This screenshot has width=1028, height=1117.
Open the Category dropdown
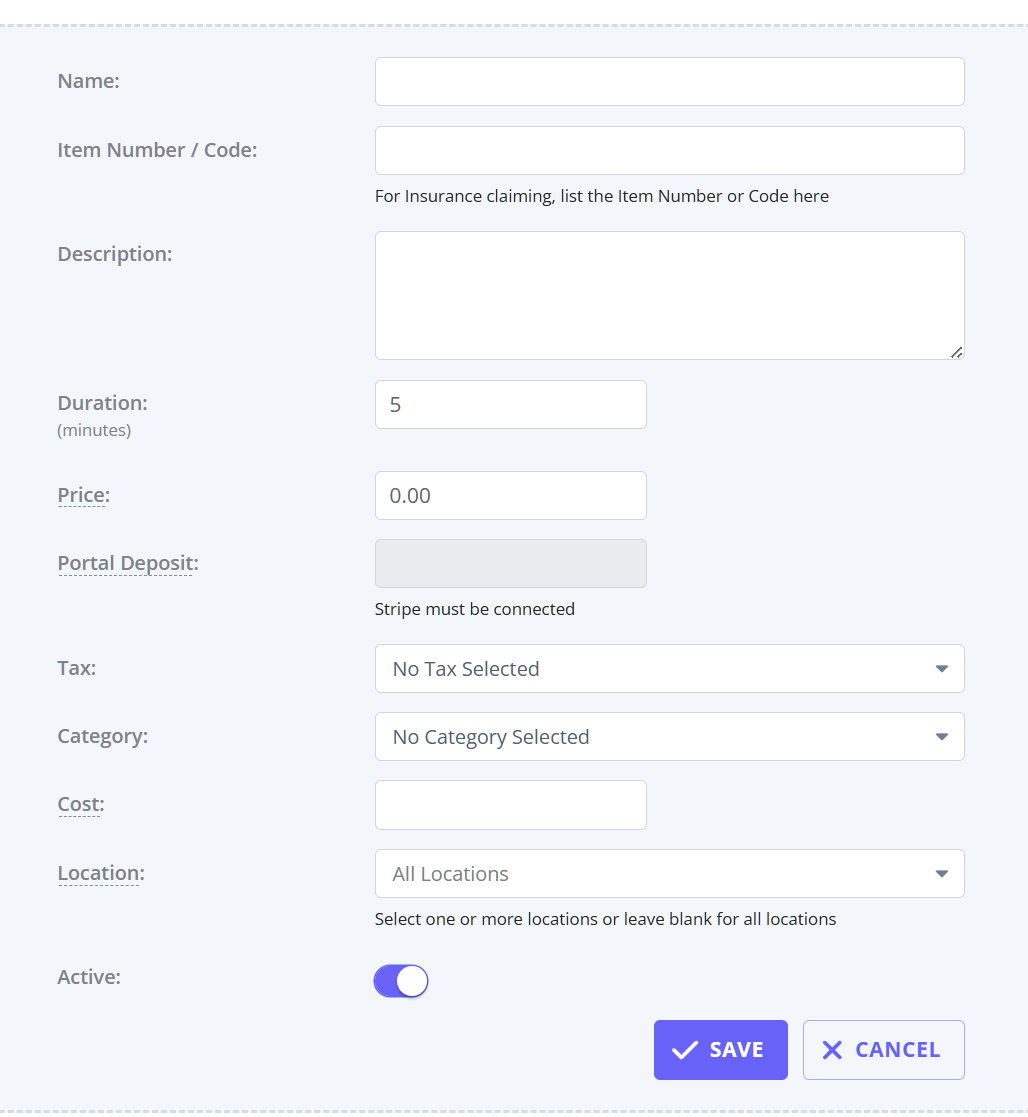pyautogui.click(x=669, y=737)
